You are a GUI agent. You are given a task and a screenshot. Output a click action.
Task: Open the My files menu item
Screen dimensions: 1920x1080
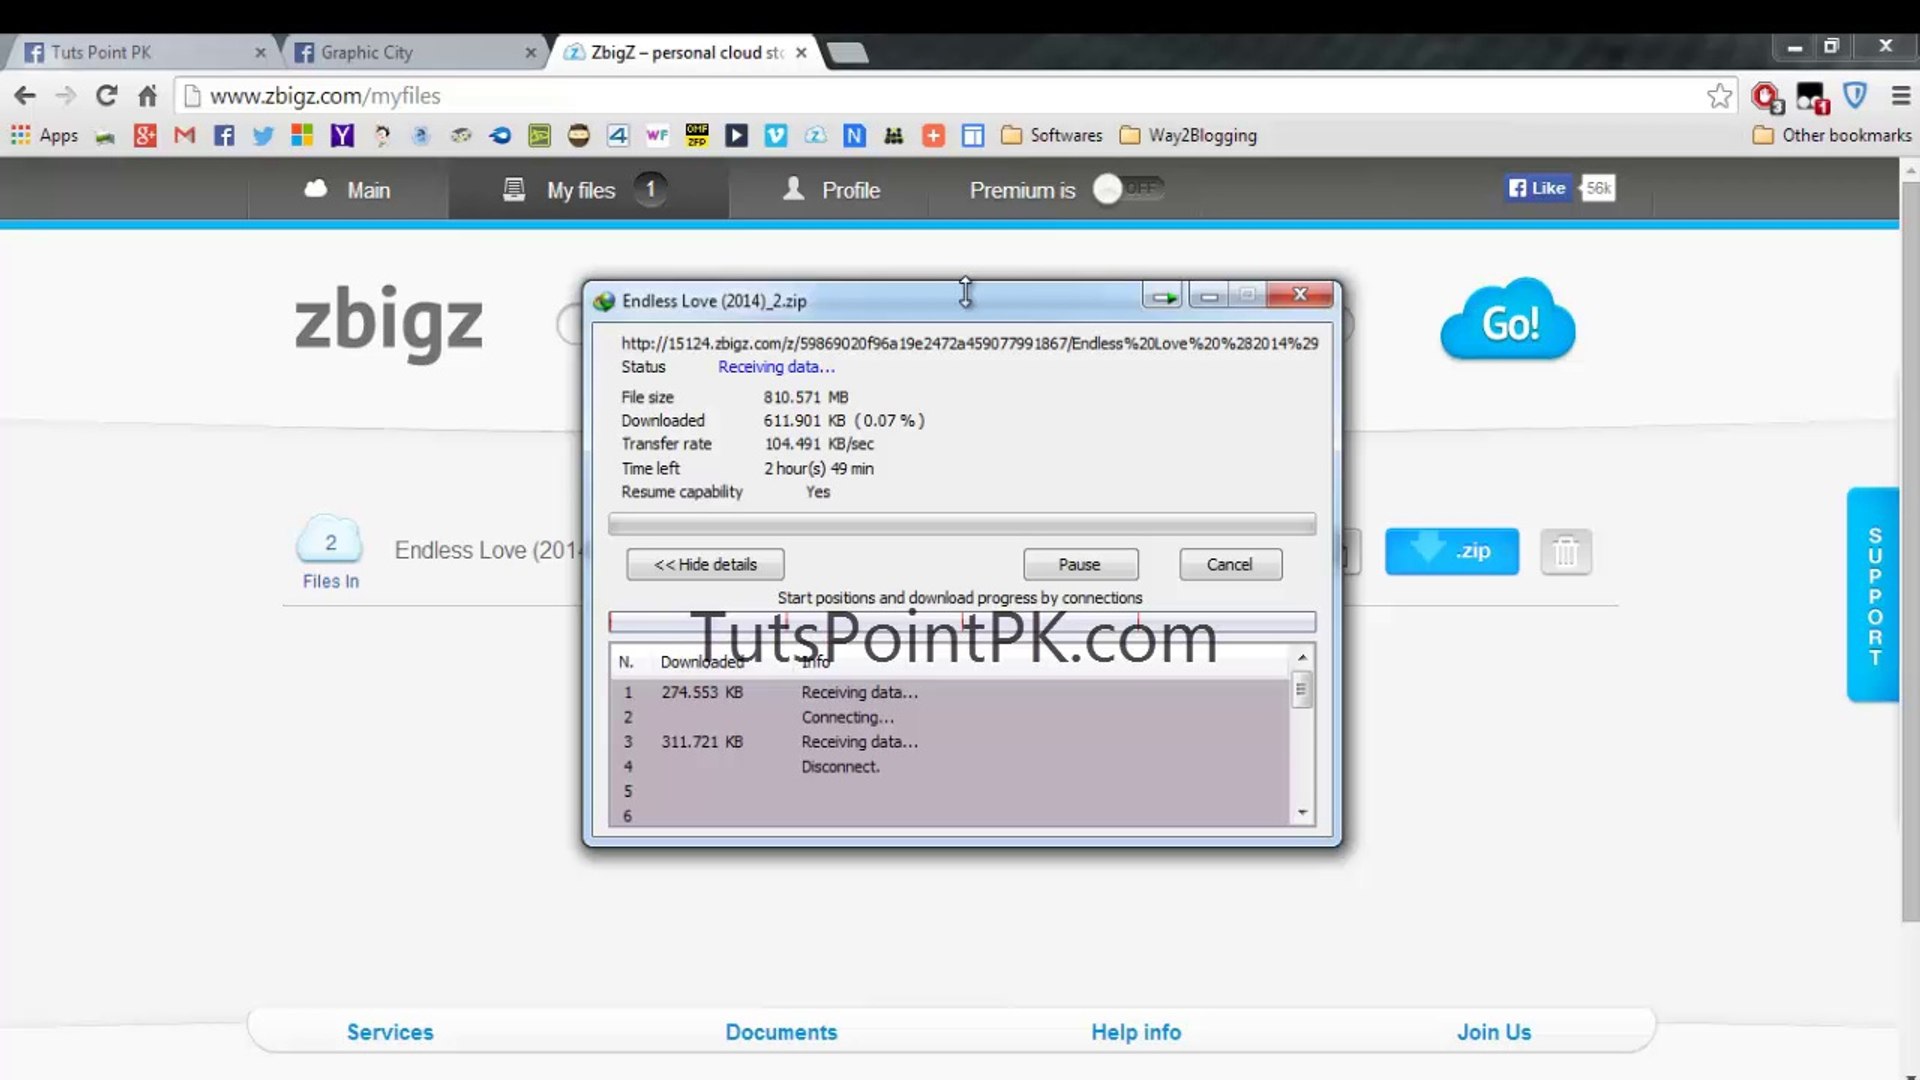pos(588,190)
